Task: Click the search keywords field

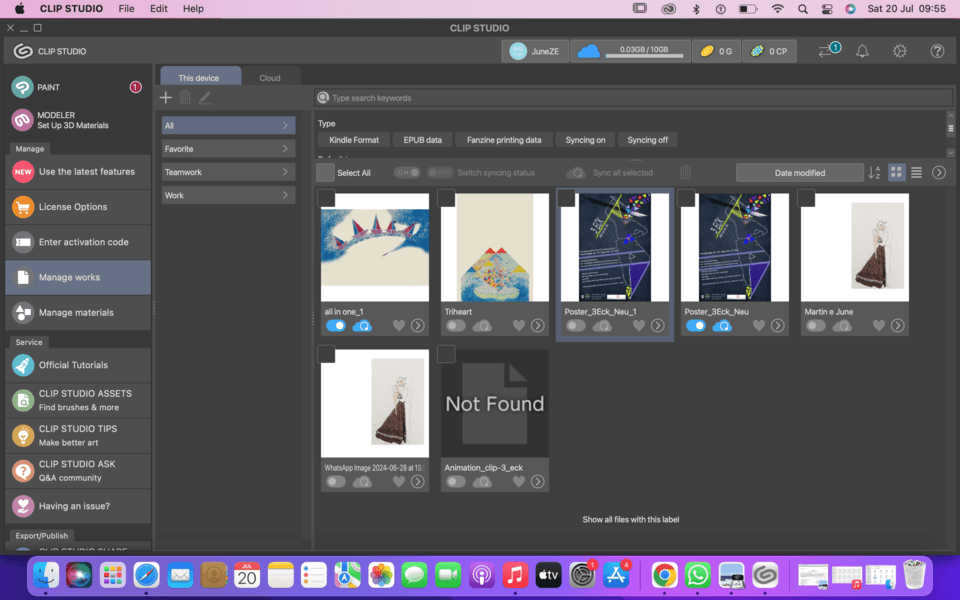Action: pyautogui.click(x=630, y=98)
